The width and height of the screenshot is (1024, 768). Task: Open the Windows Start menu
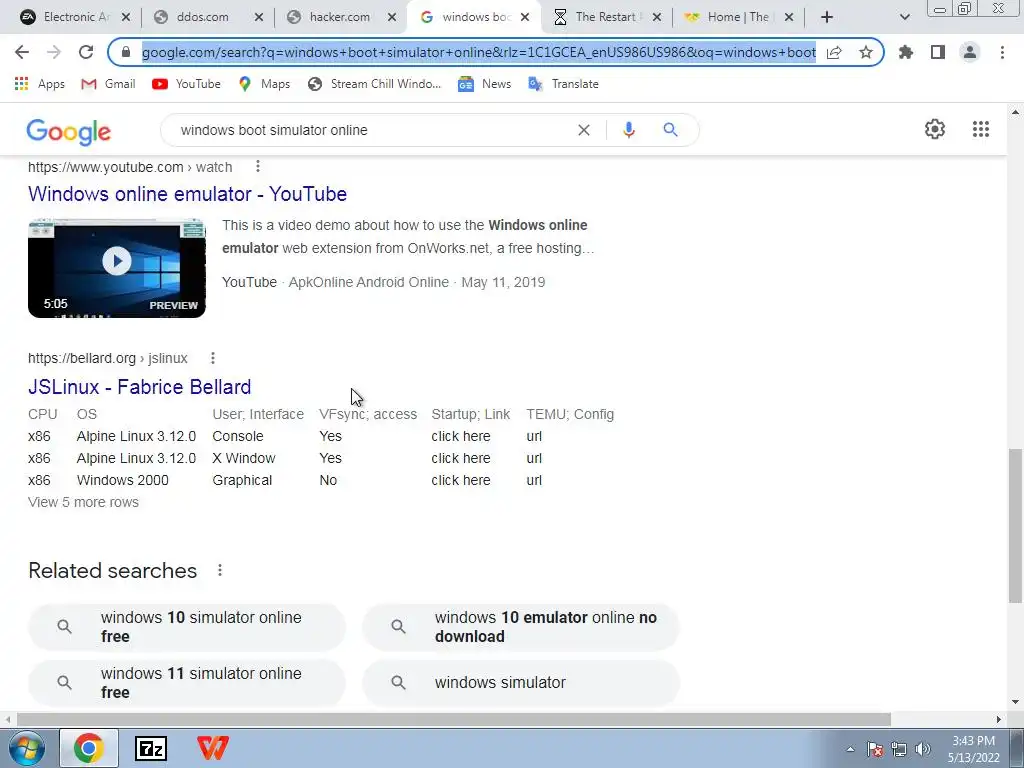click(x=25, y=748)
